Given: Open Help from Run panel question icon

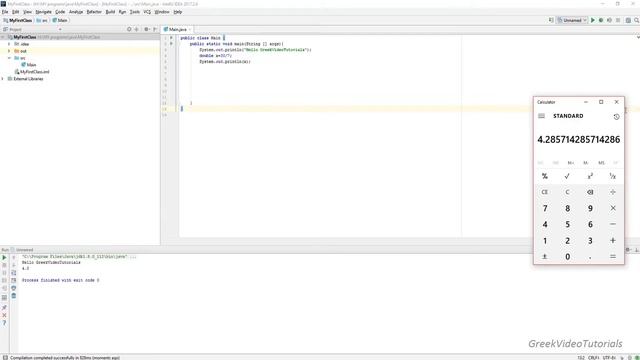Looking at the screenshot, I should coord(4,323).
